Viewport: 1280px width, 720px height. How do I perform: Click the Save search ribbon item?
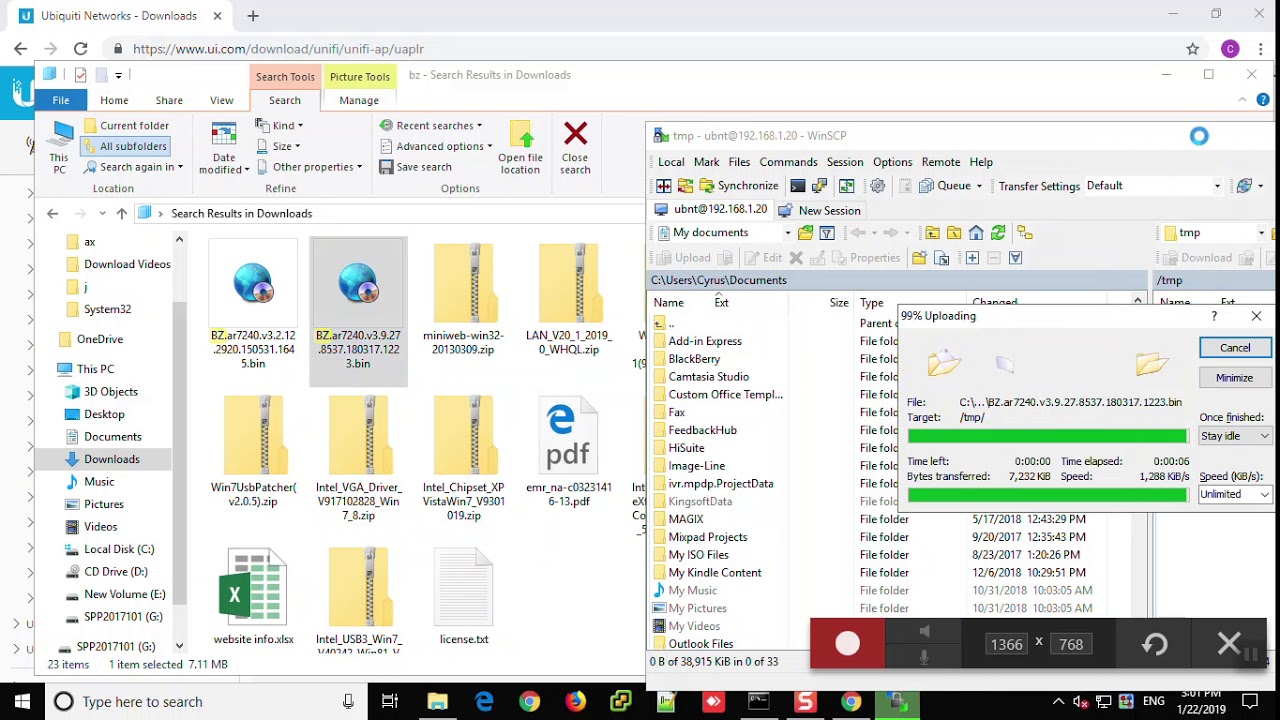(415, 167)
